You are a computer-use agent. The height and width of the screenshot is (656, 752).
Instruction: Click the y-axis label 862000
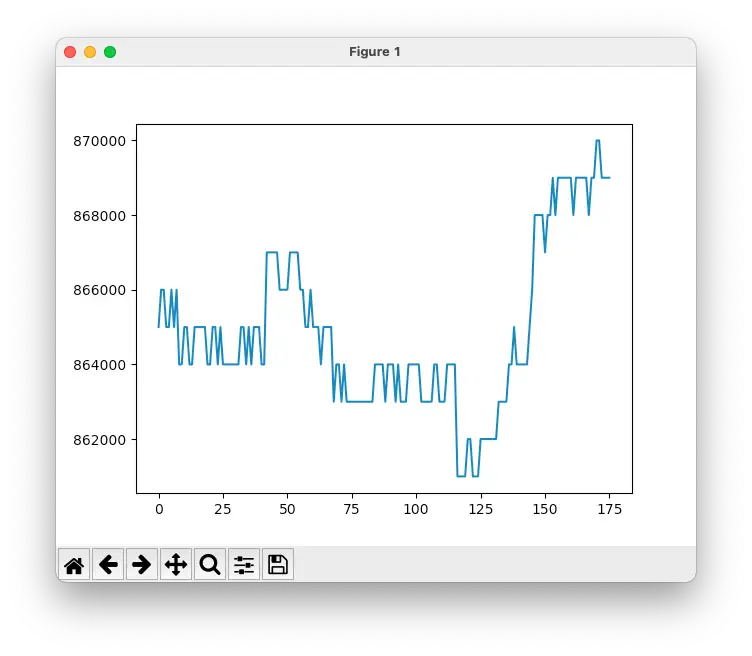click(99, 440)
